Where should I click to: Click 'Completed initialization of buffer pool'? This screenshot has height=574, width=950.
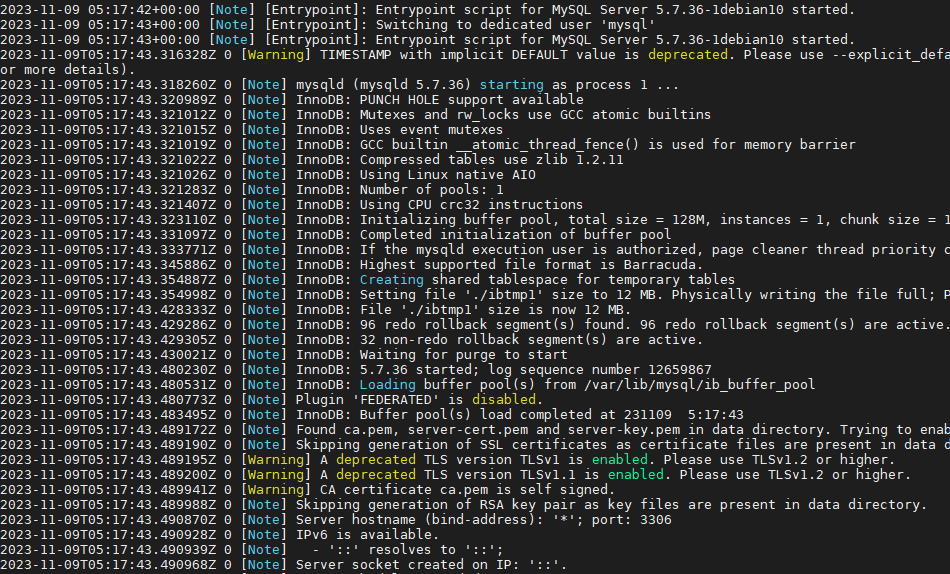pyautogui.click(x=515, y=235)
